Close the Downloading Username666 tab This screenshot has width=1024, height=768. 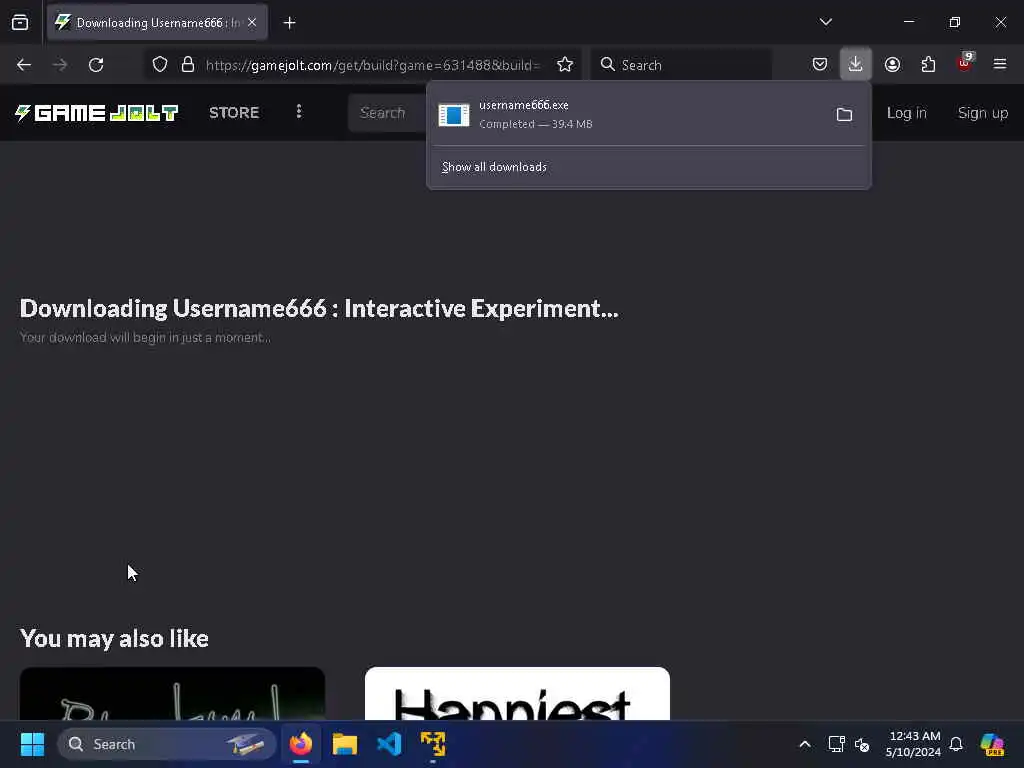tap(252, 22)
